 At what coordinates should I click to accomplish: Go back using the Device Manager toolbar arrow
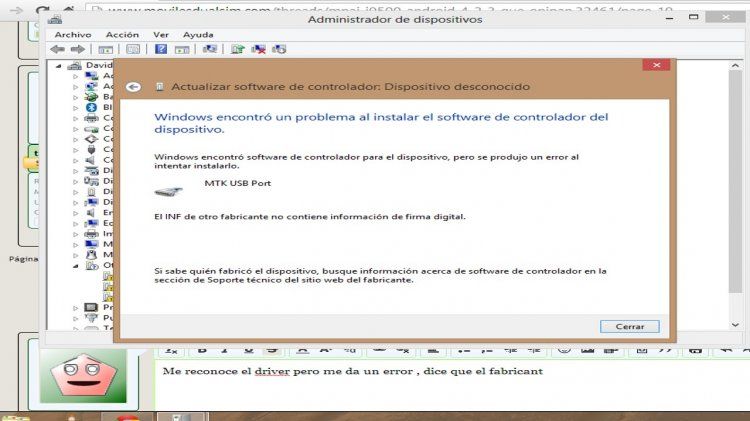57,49
